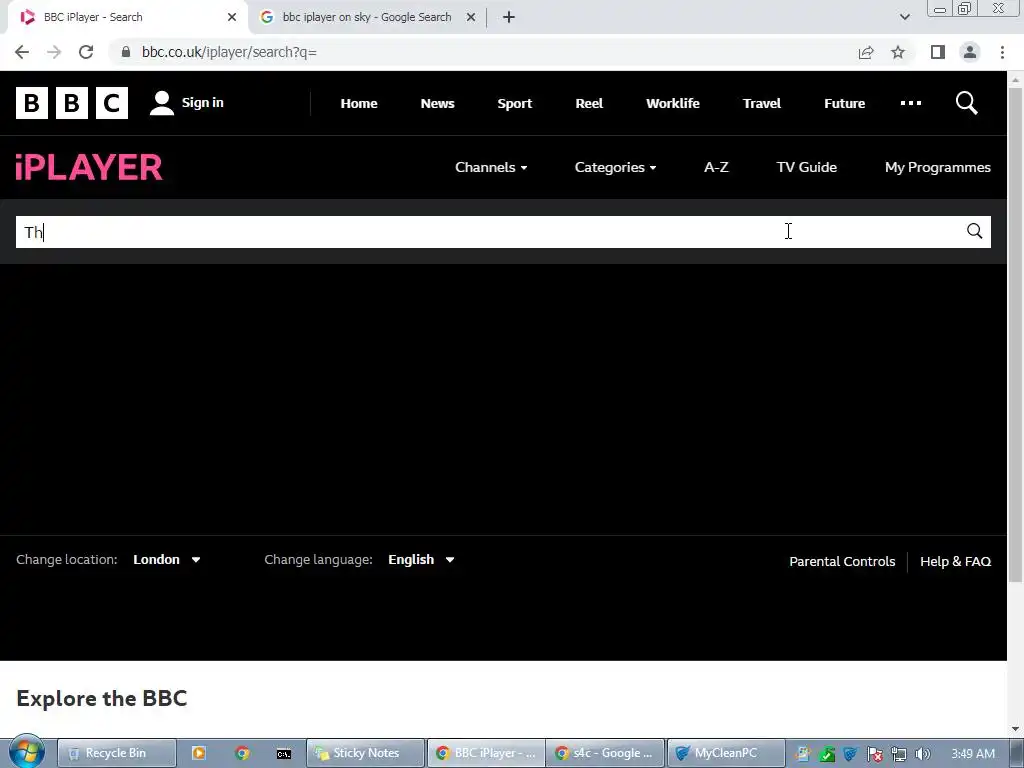Open Sticky Notes taskbar button
Image resolution: width=1024 pixels, height=768 pixels.
click(366, 753)
